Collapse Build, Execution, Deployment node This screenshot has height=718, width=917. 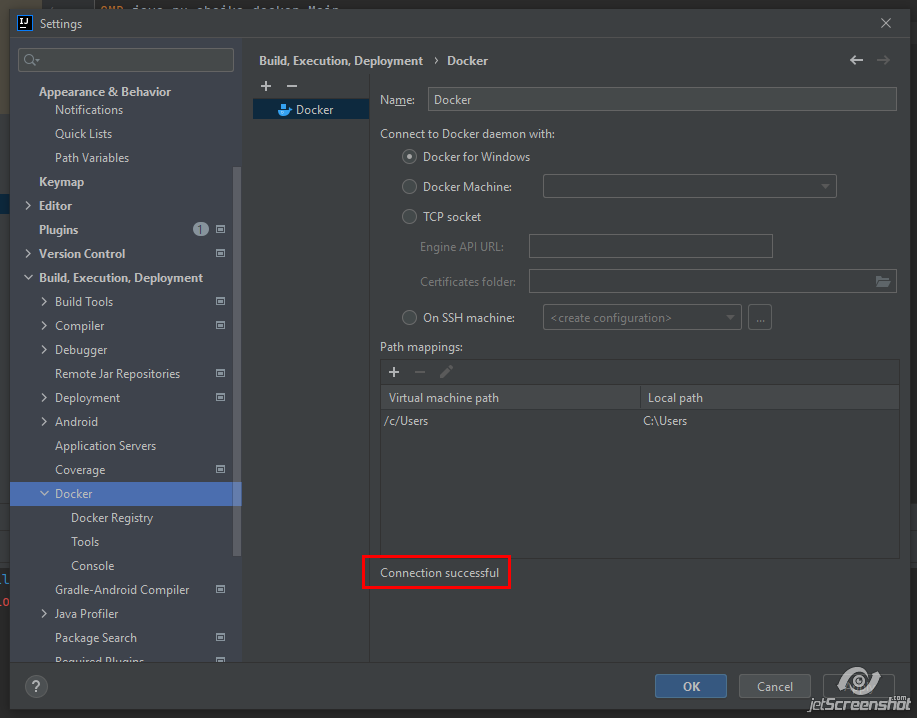click(x=28, y=277)
